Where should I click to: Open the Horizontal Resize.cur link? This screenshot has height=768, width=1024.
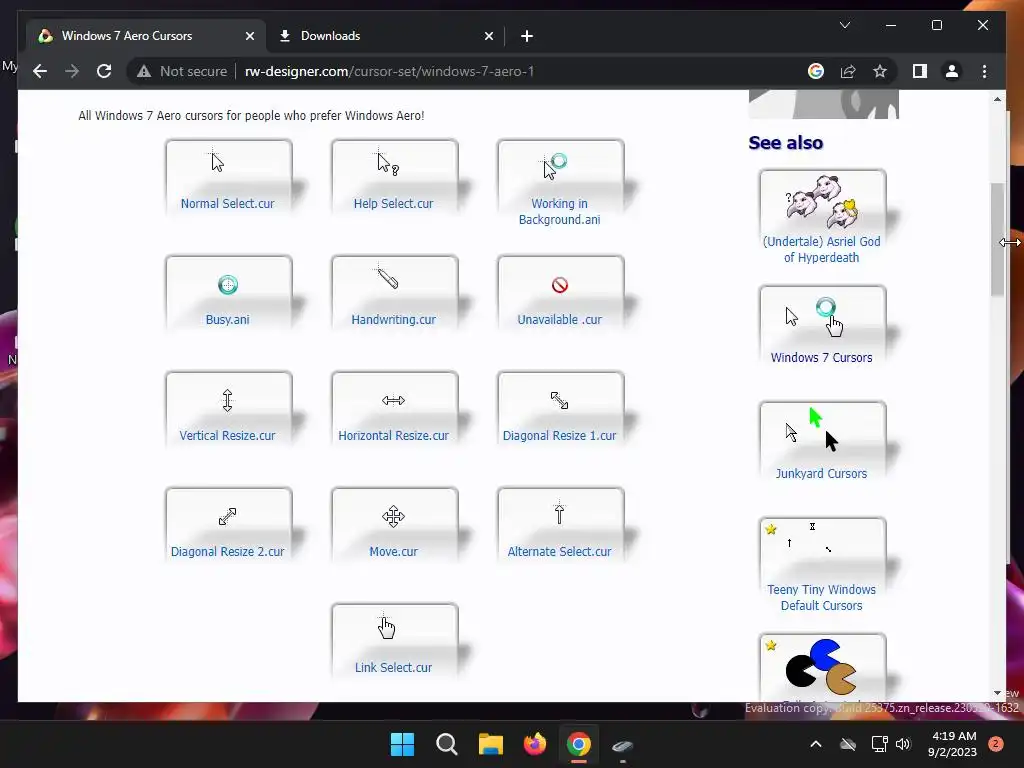click(x=393, y=436)
